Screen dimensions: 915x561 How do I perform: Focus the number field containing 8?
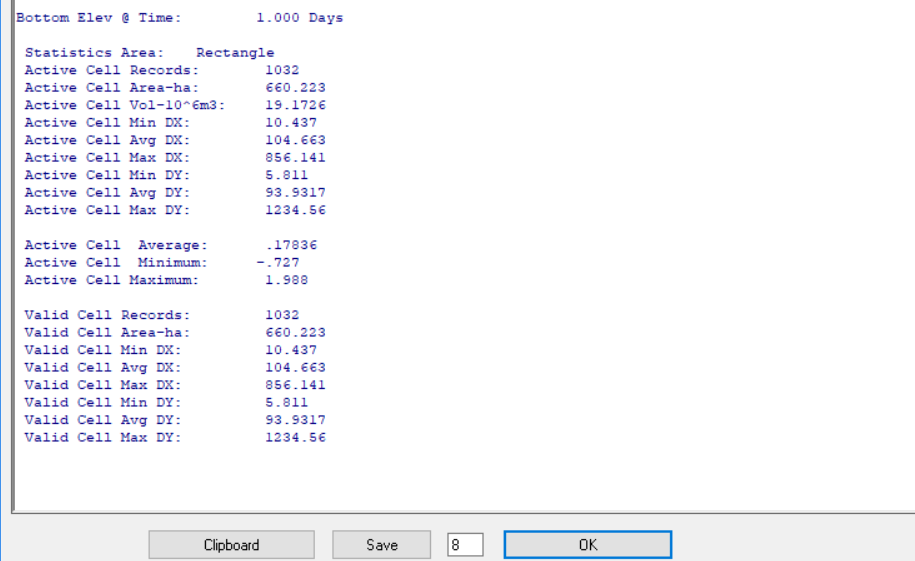465,545
